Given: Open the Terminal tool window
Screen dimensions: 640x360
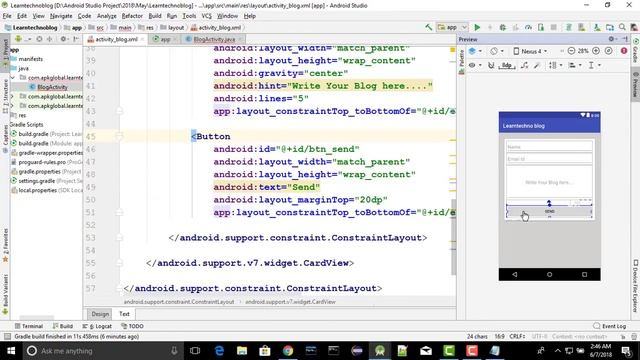Looking at the screenshot, I should click(29, 326).
